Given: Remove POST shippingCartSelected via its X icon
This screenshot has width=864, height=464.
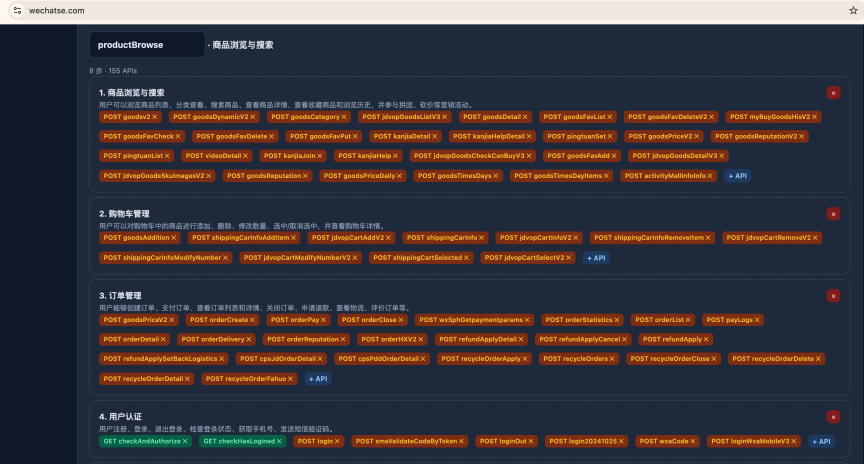Looking at the screenshot, I should 466,258.
